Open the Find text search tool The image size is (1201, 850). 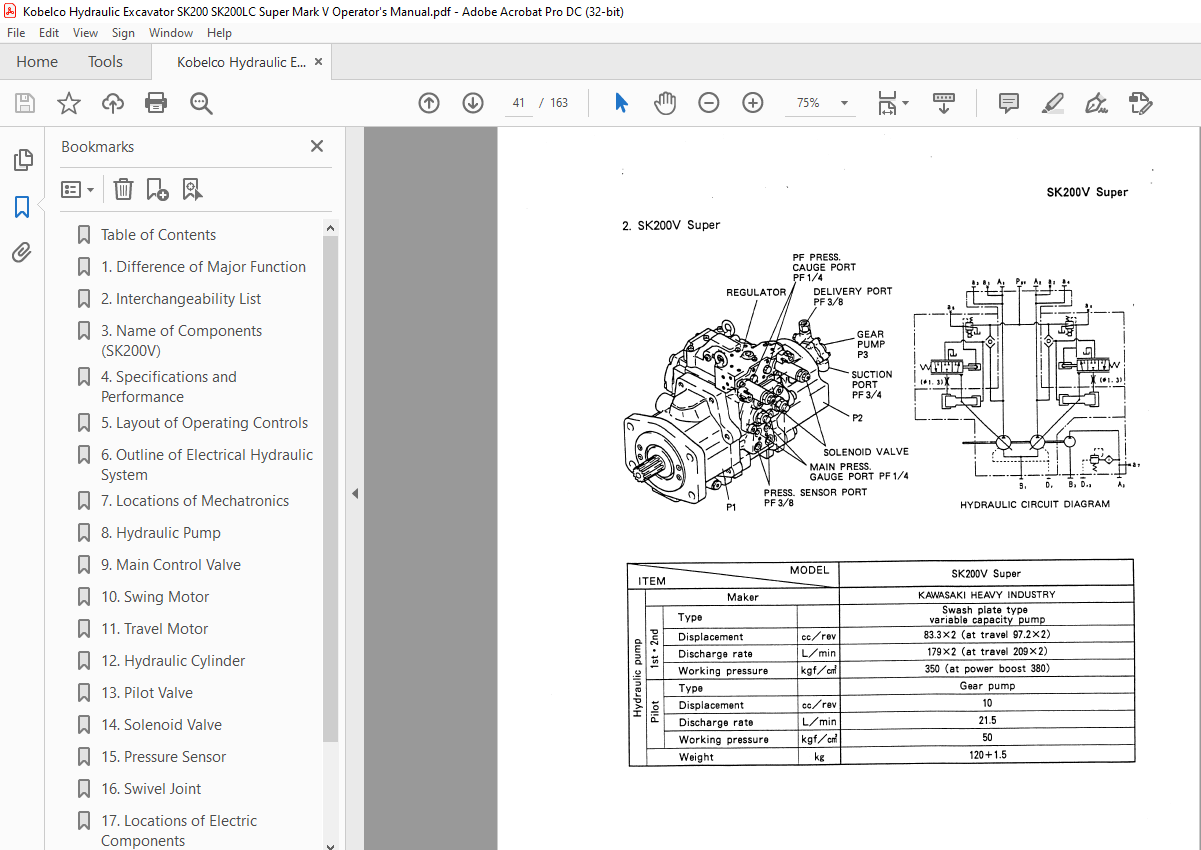(201, 103)
